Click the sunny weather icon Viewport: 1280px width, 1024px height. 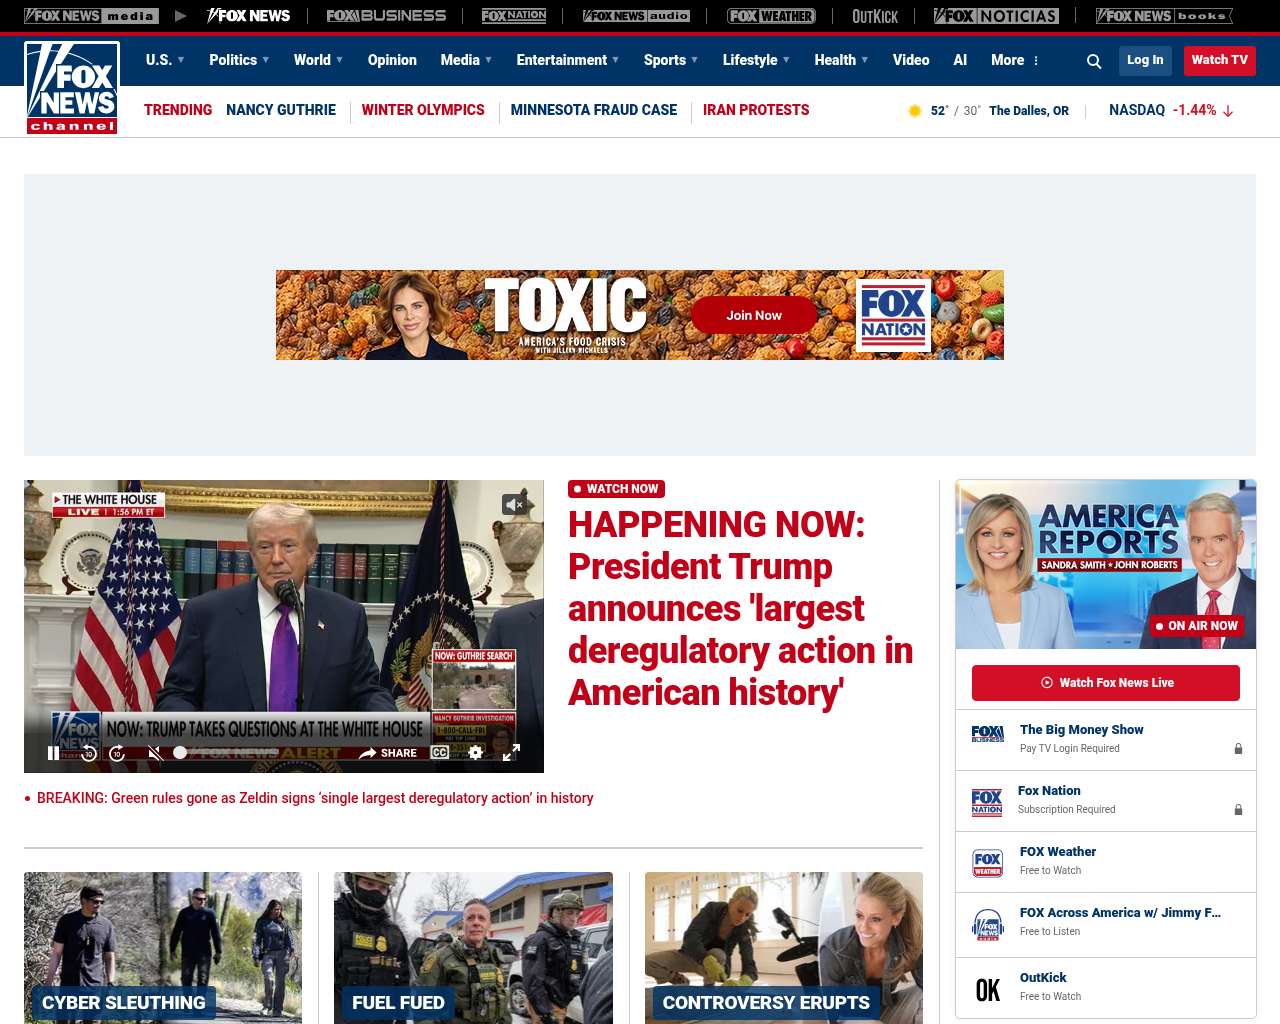click(x=914, y=111)
